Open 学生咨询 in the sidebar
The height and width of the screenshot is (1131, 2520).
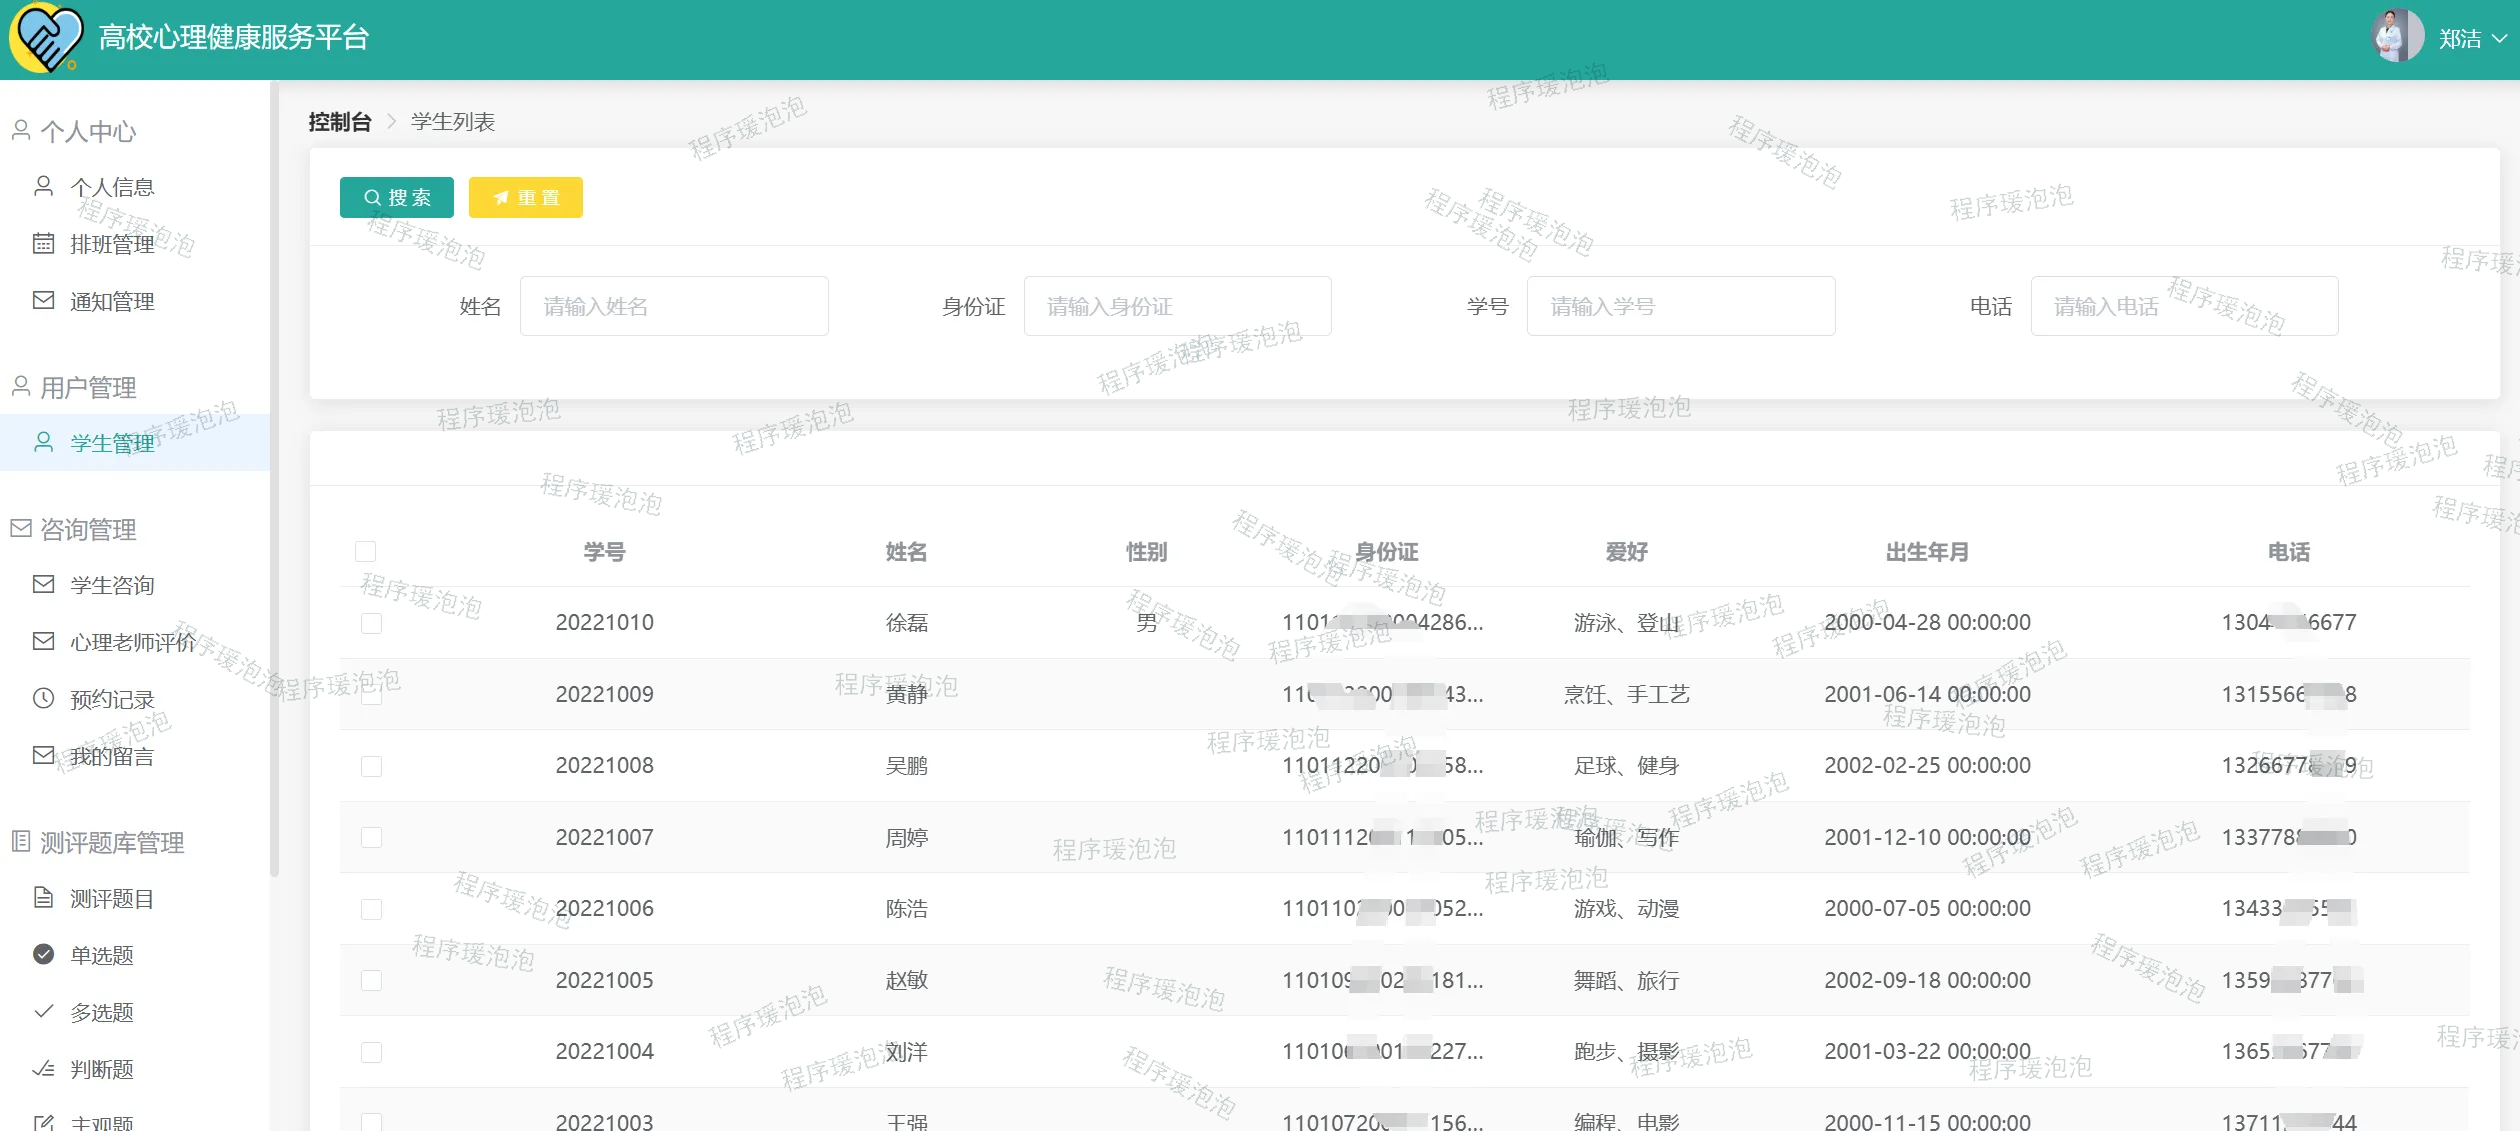[112, 585]
